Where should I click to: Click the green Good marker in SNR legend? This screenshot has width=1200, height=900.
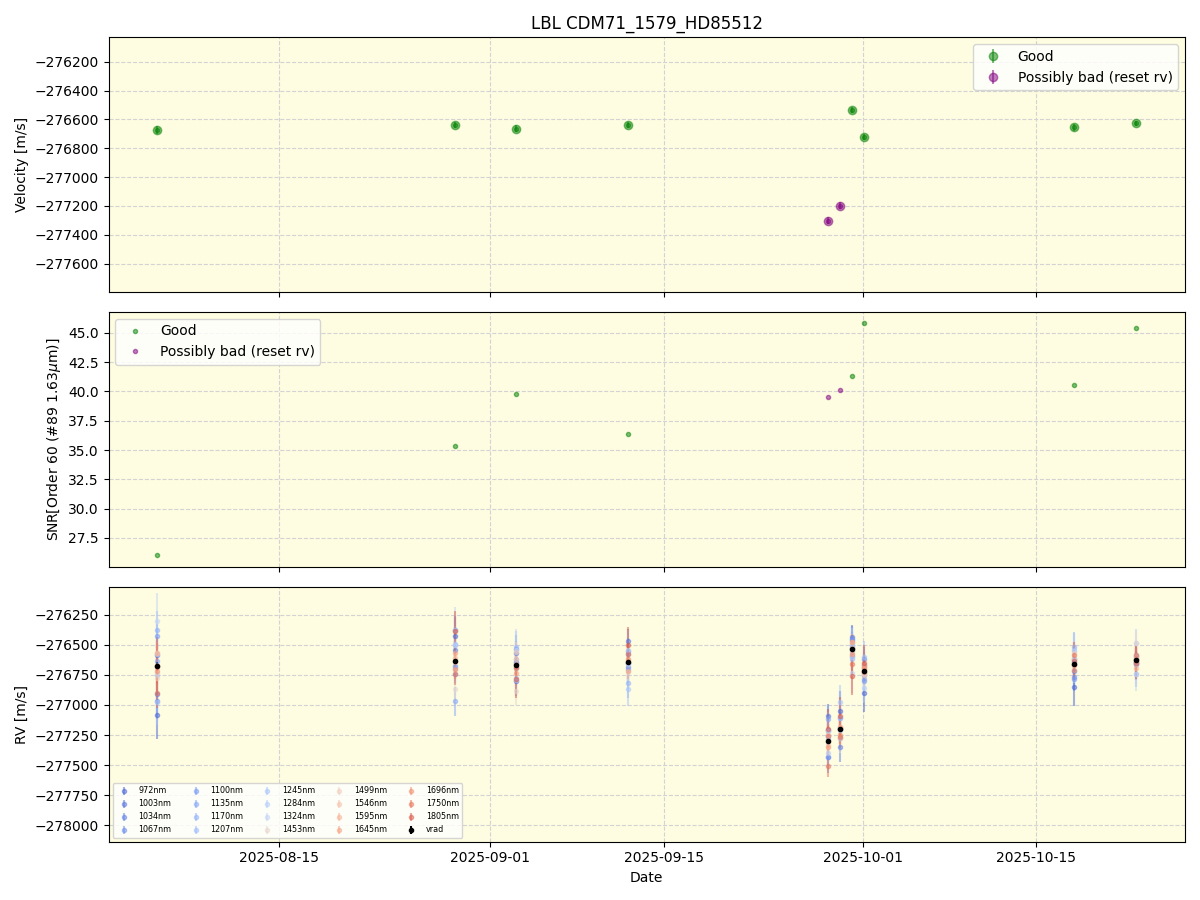135,331
